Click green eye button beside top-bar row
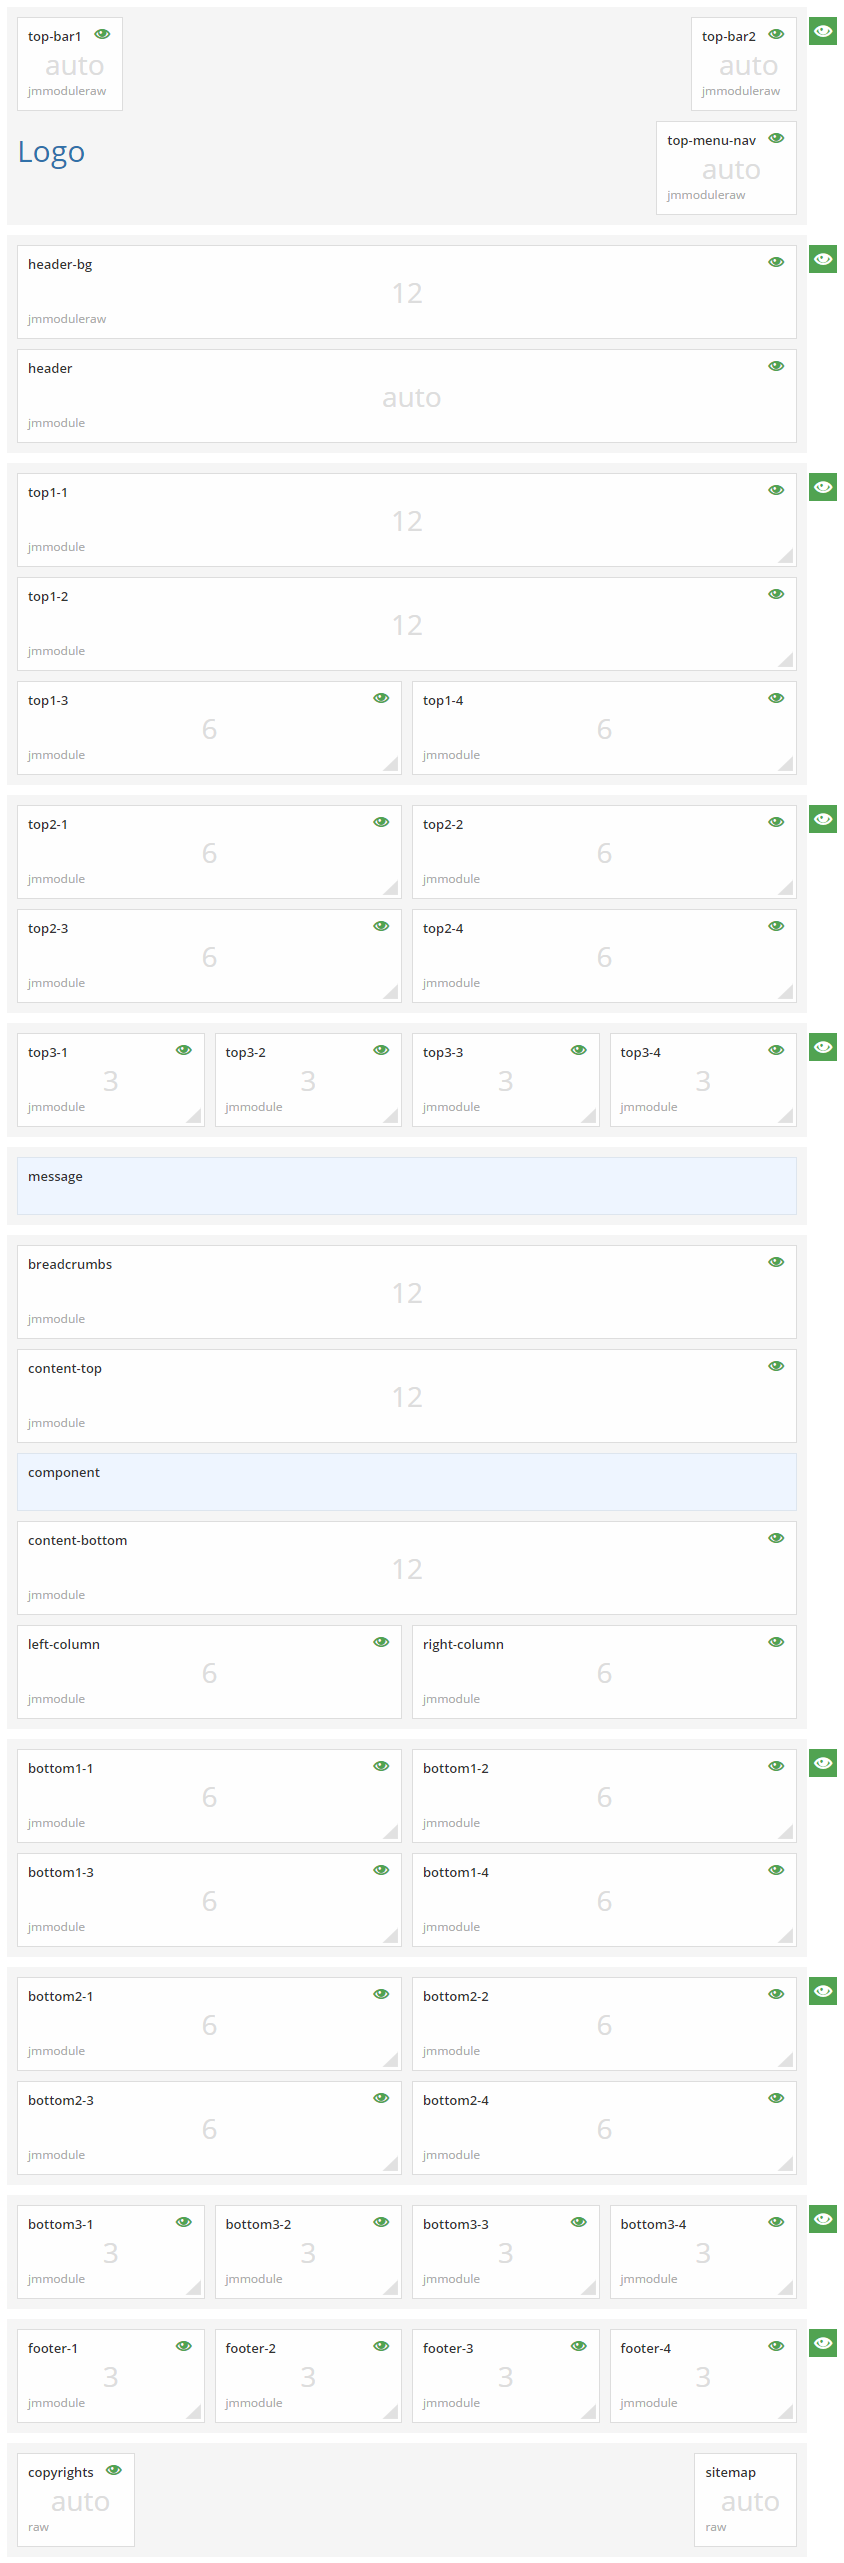The image size is (844, 2563). [822, 31]
